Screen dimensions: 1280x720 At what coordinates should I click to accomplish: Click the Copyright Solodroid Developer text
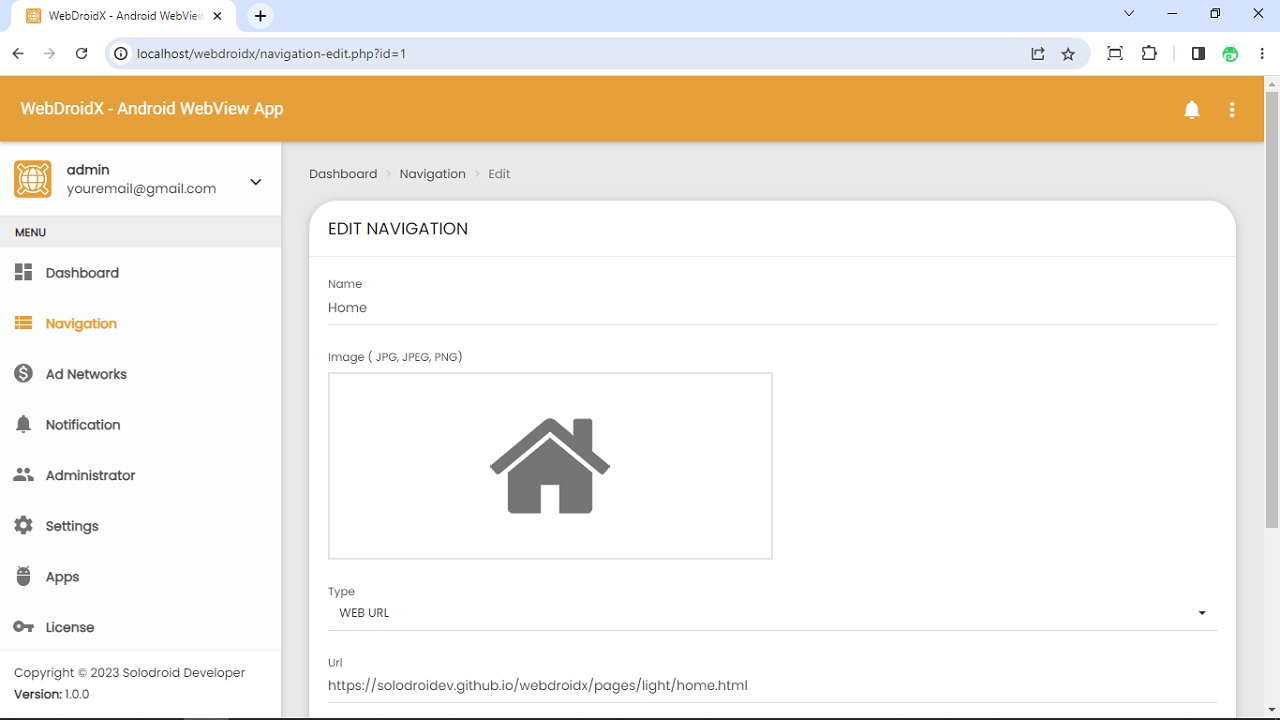[129, 673]
